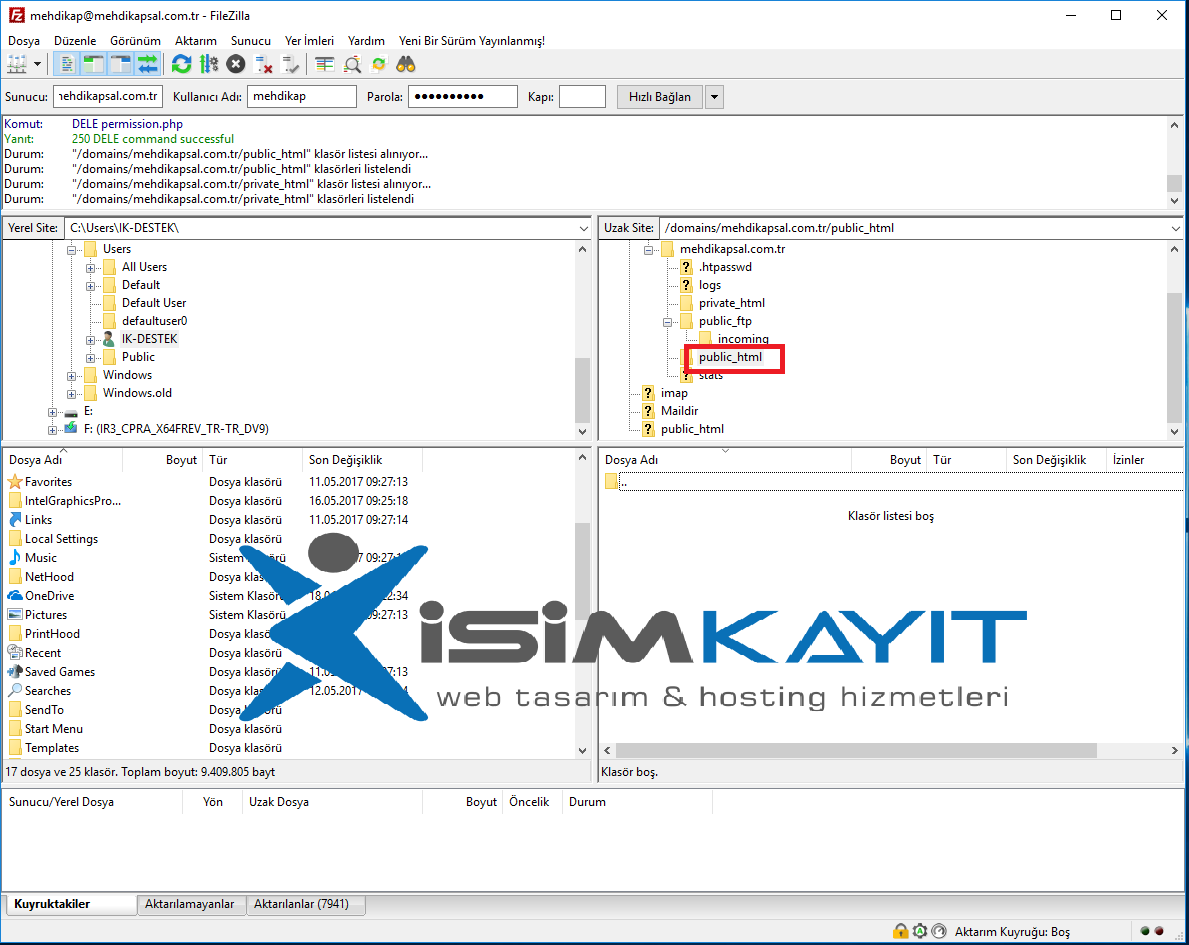Expand the Windows local folder
The image size is (1189, 945).
pos(71,375)
